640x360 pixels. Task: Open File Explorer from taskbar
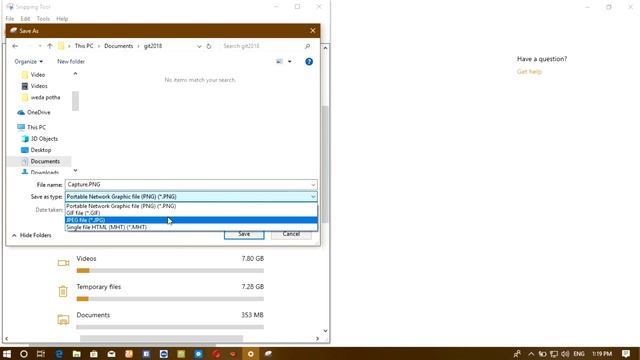76,354
